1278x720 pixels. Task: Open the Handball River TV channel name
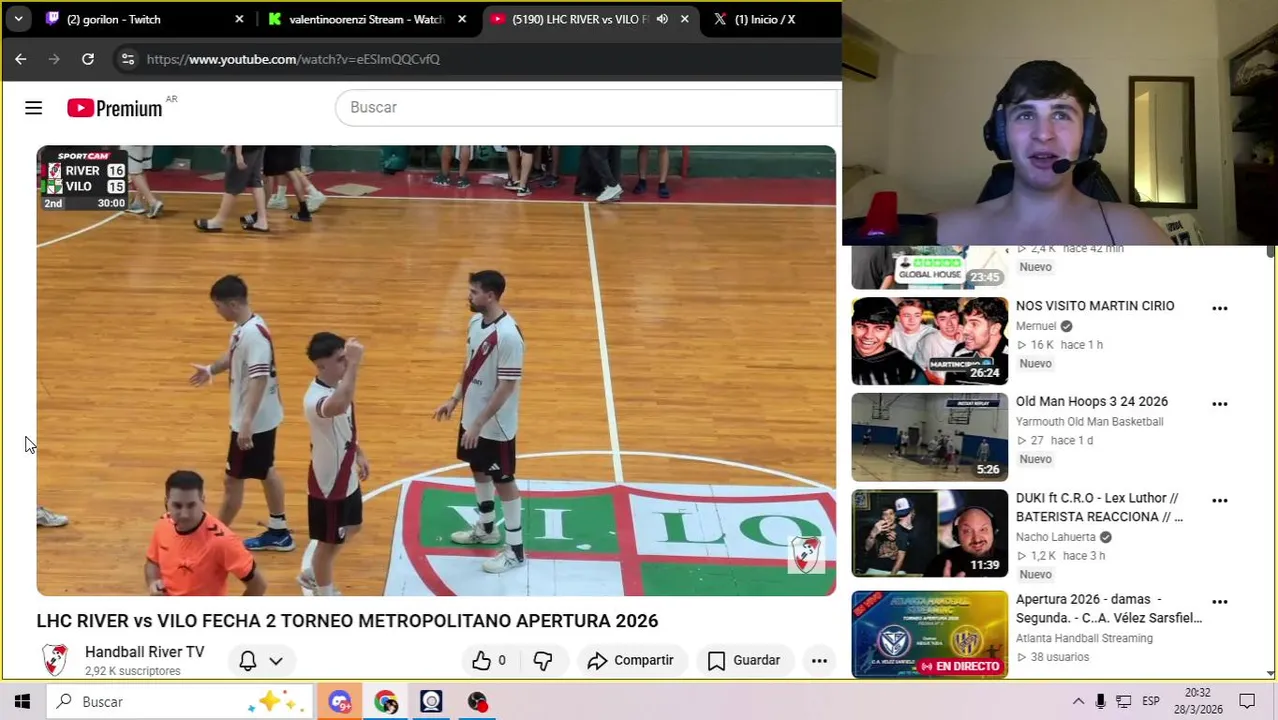click(144, 652)
